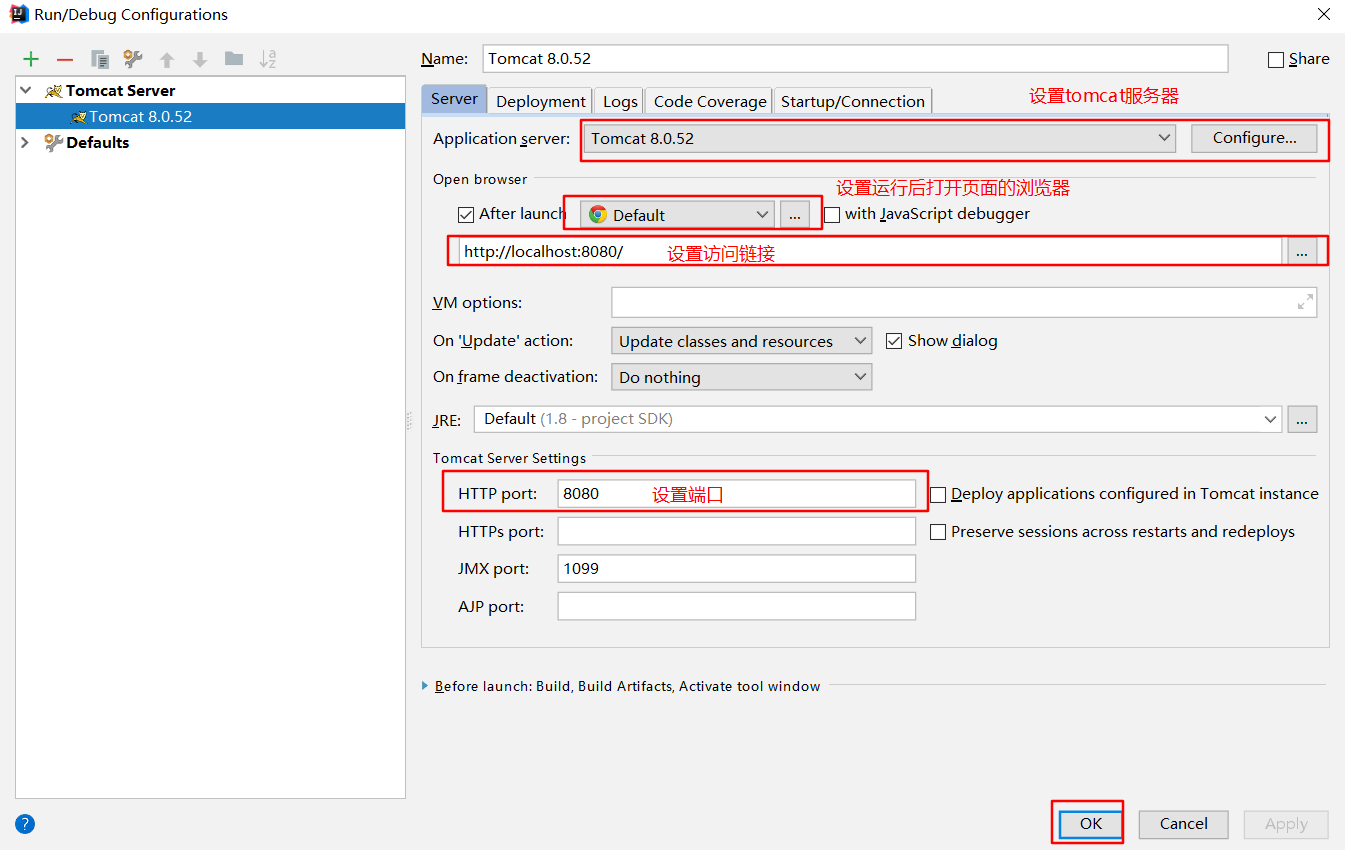
Task: Confirm with the OK button
Action: click(1090, 824)
